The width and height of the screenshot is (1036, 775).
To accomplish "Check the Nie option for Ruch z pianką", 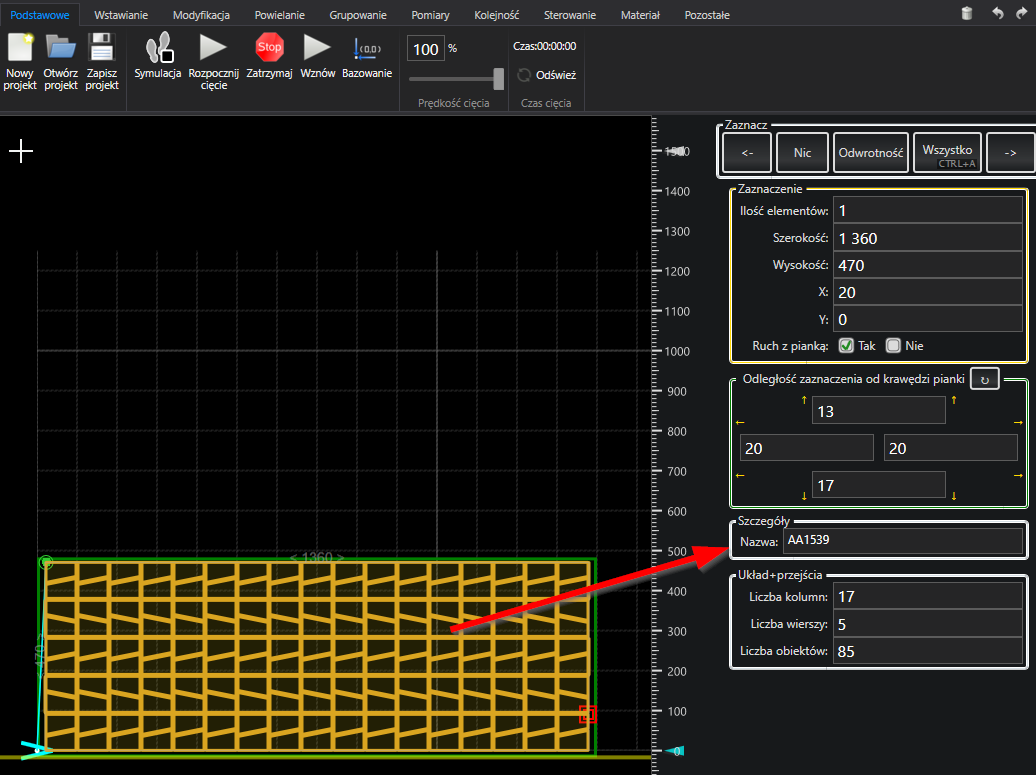I will point(893,346).
